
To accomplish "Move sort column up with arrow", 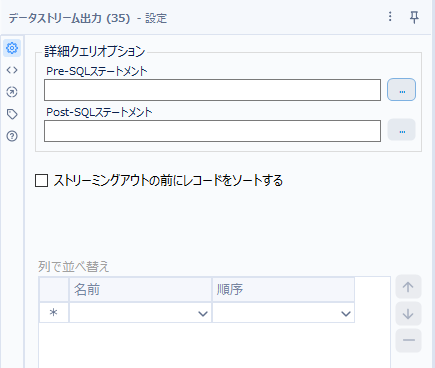I will point(408,287).
